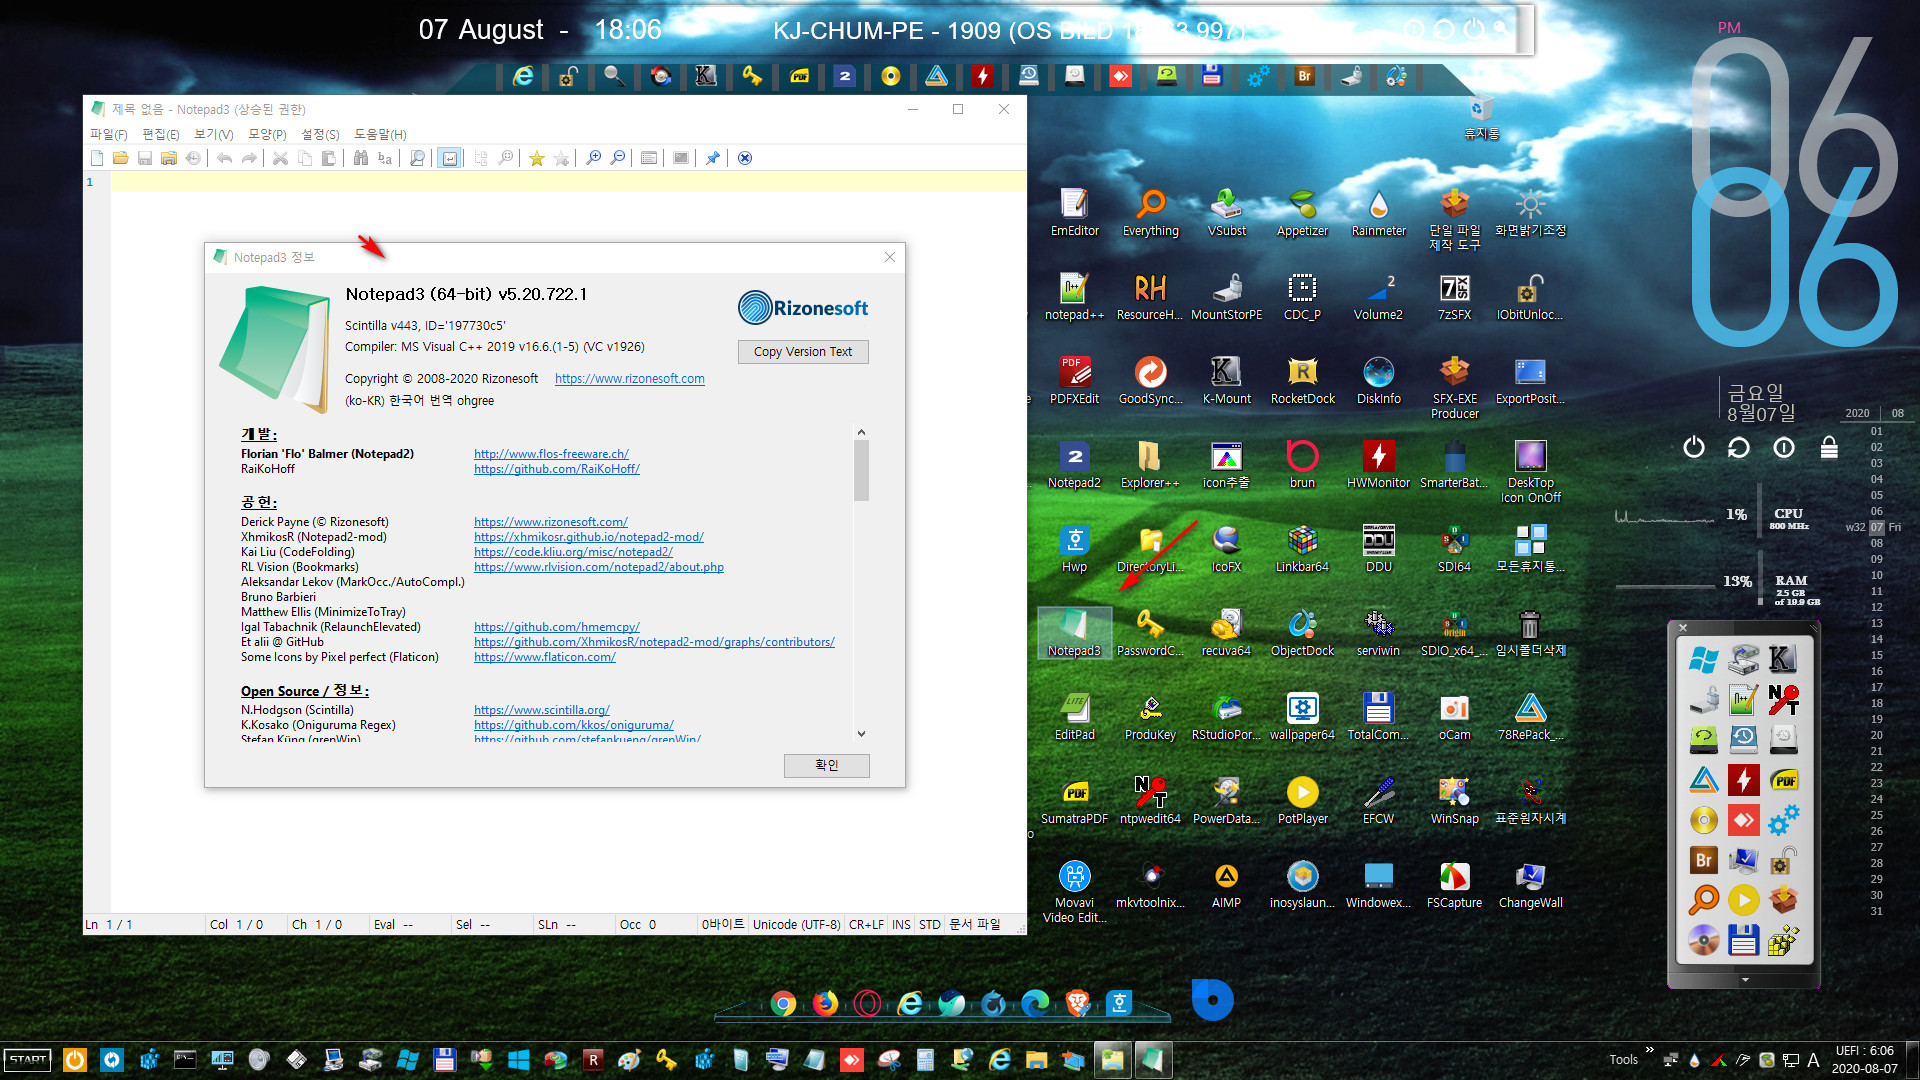Image resolution: width=1920 pixels, height=1080 pixels.
Task: Click scroll-down arrow in credits list
Action: pos(861,733)
